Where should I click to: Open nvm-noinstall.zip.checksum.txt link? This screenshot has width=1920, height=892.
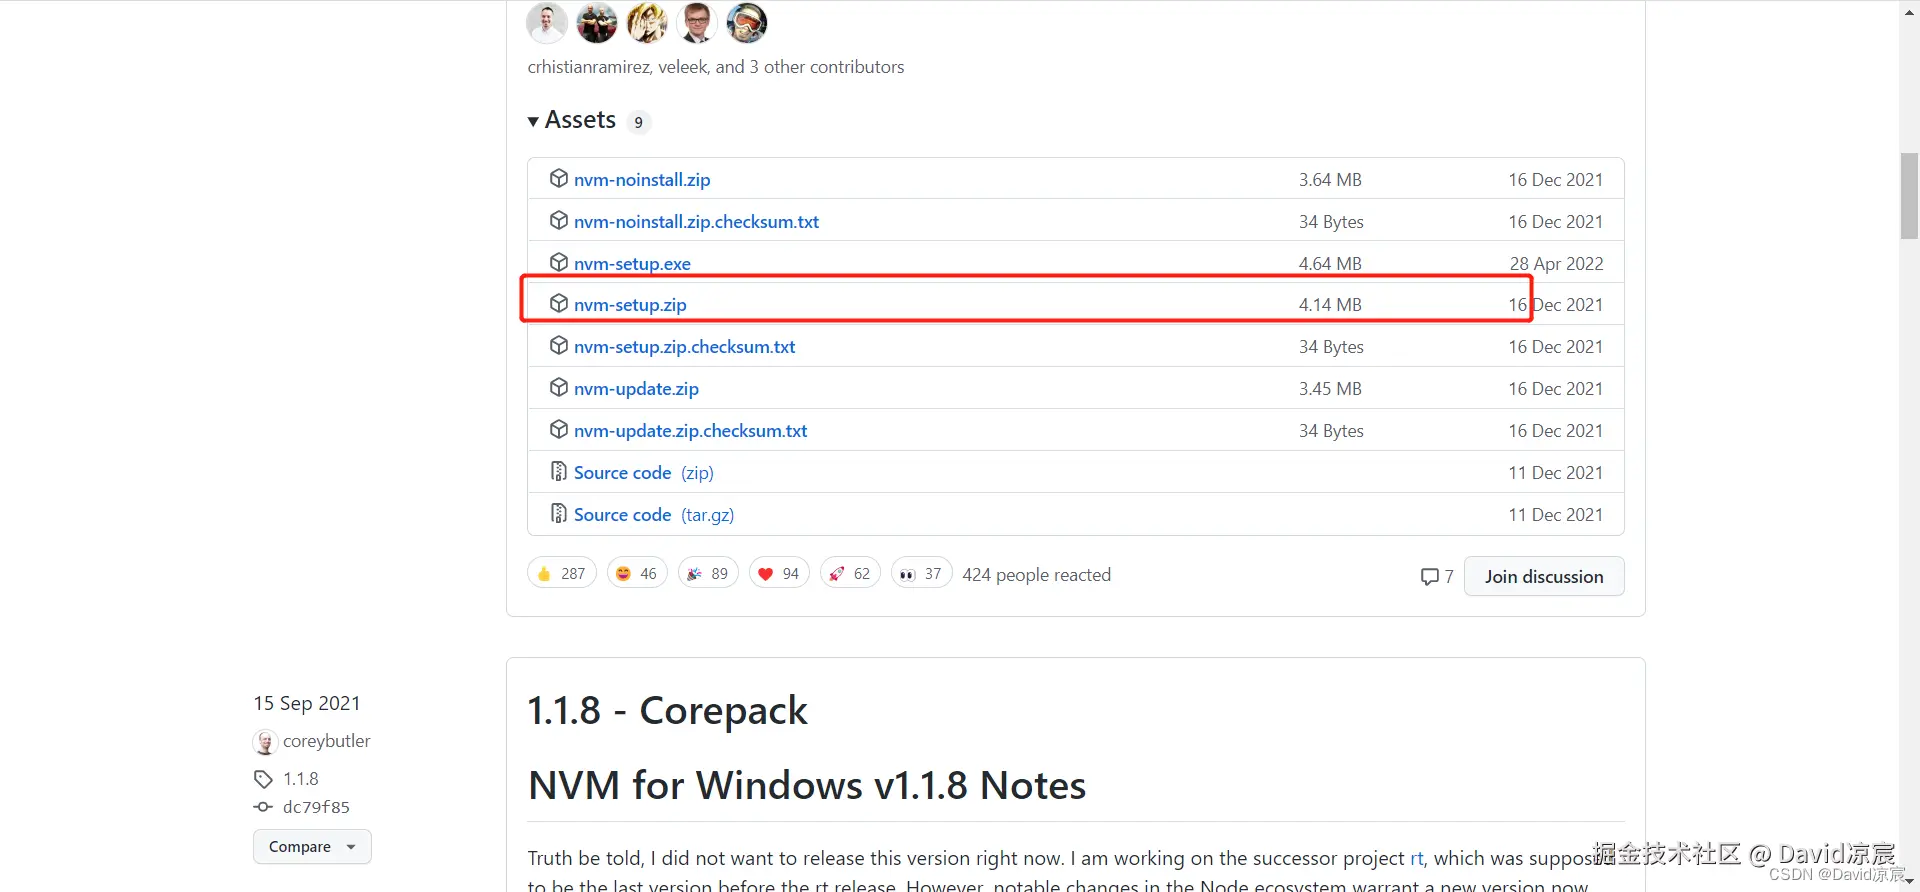tap(696, 222)
